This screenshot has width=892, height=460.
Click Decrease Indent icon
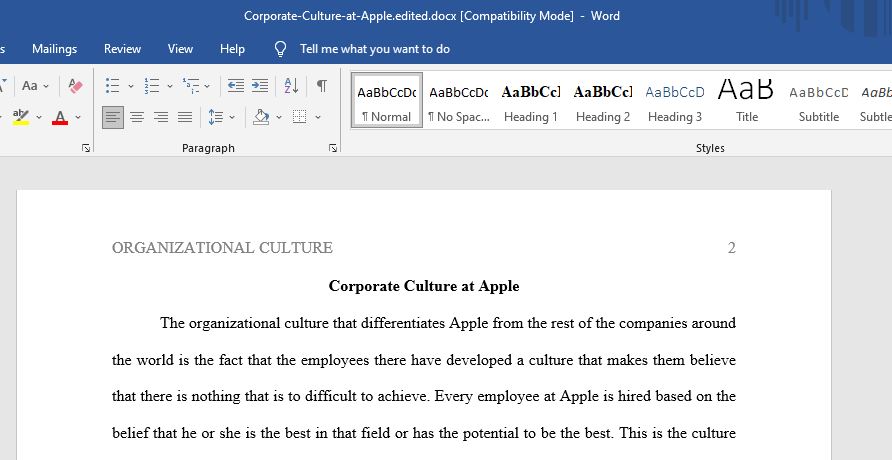pos(236,86)
